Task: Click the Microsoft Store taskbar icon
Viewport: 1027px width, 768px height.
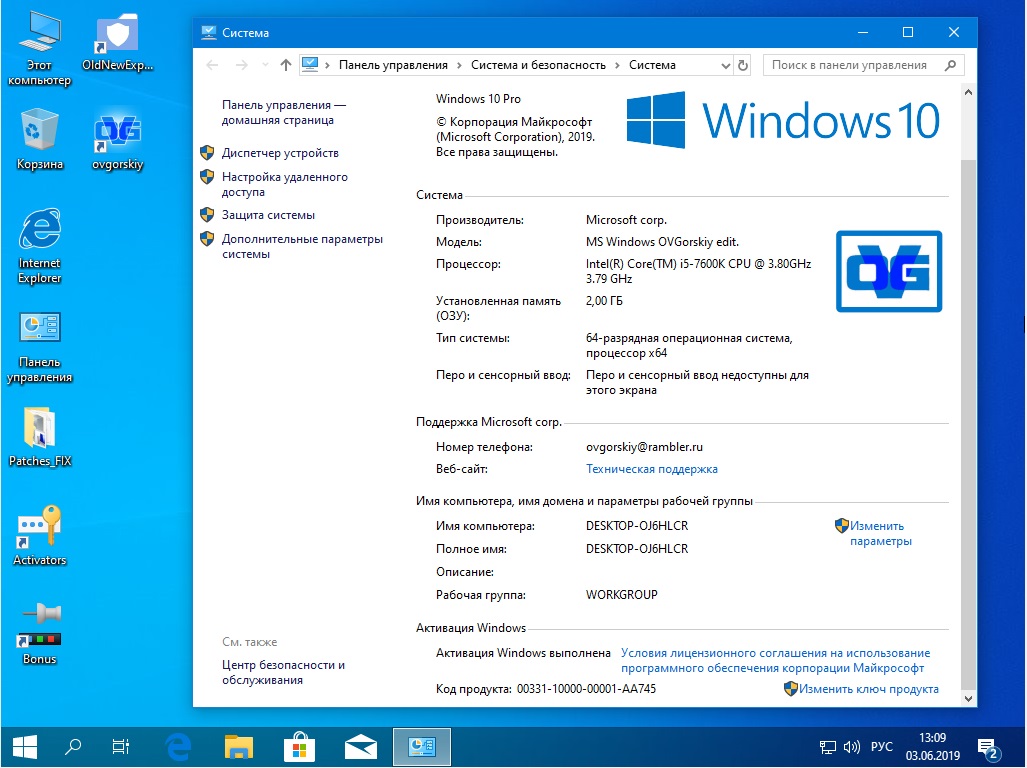Action: click(x=298, y=746)
